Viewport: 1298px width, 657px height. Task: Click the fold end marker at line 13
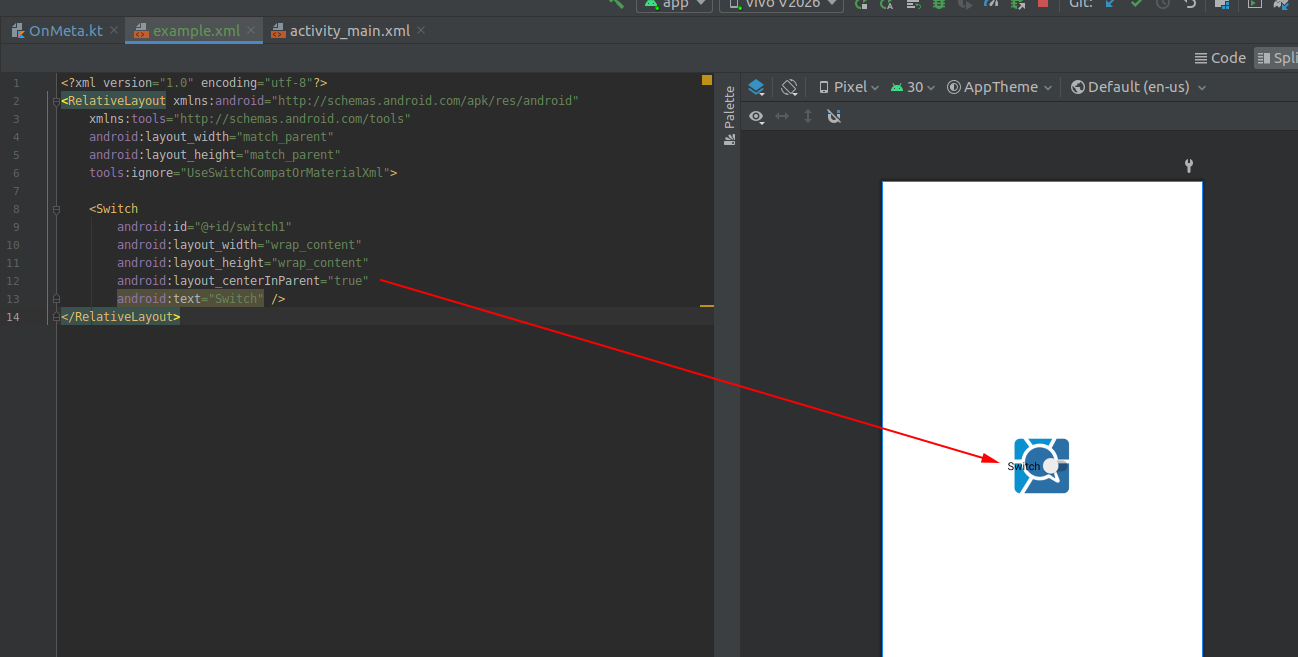(56, 299)
